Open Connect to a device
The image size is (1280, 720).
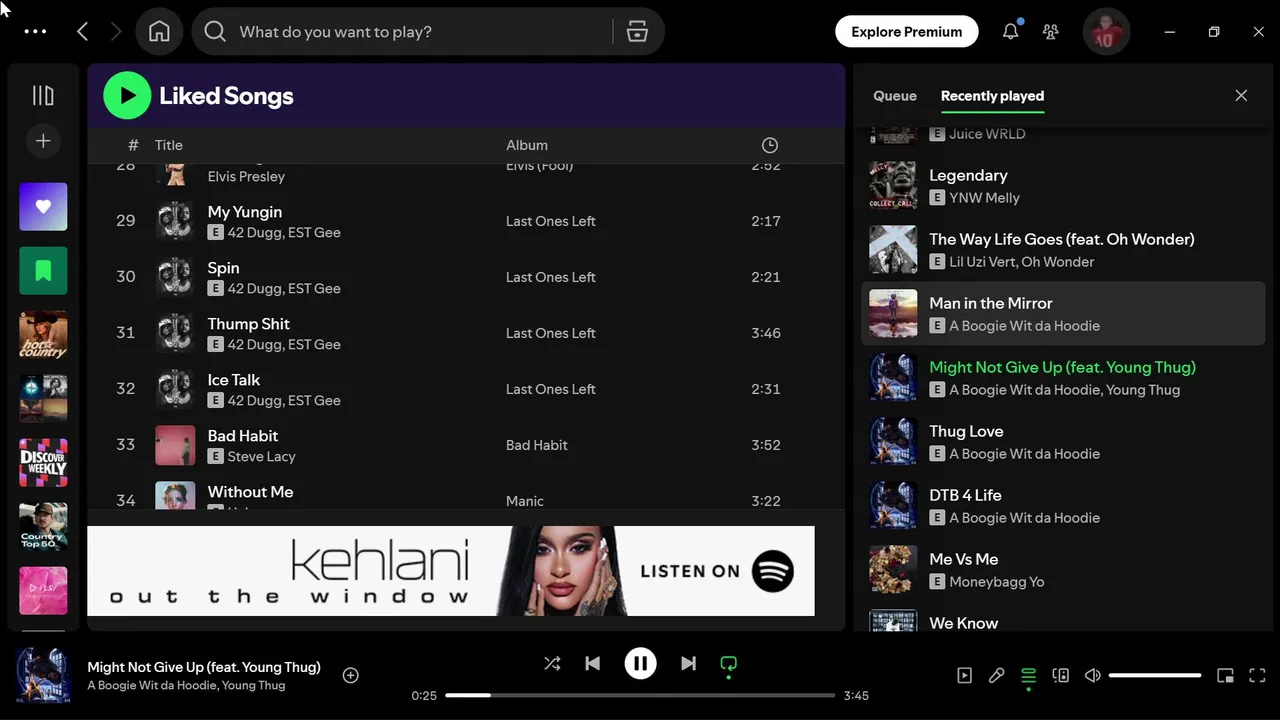(1060, 675)
